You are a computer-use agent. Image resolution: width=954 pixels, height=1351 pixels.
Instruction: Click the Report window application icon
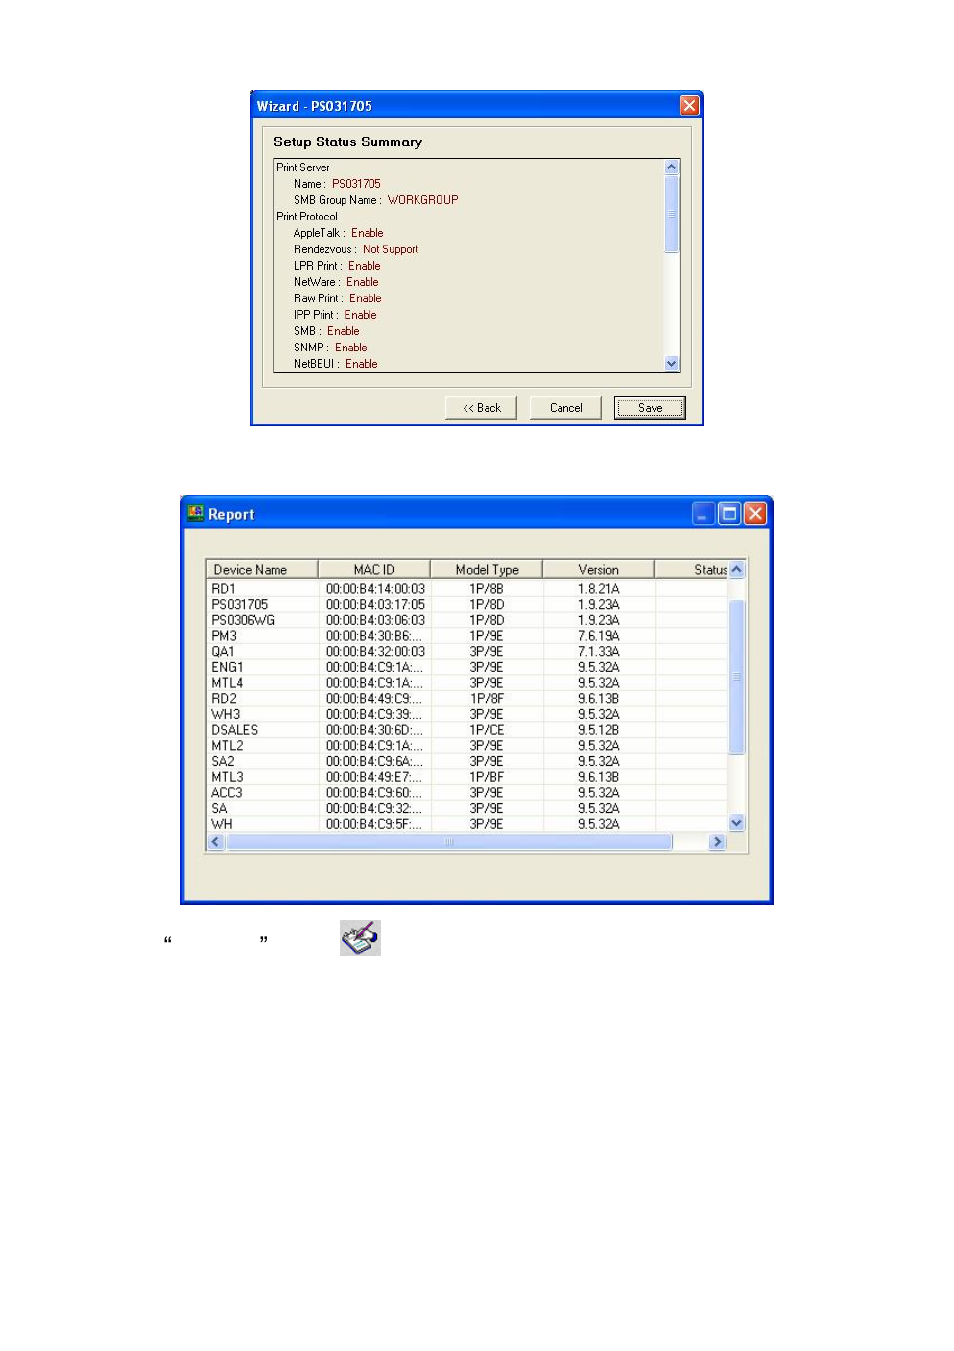point(195,513)
